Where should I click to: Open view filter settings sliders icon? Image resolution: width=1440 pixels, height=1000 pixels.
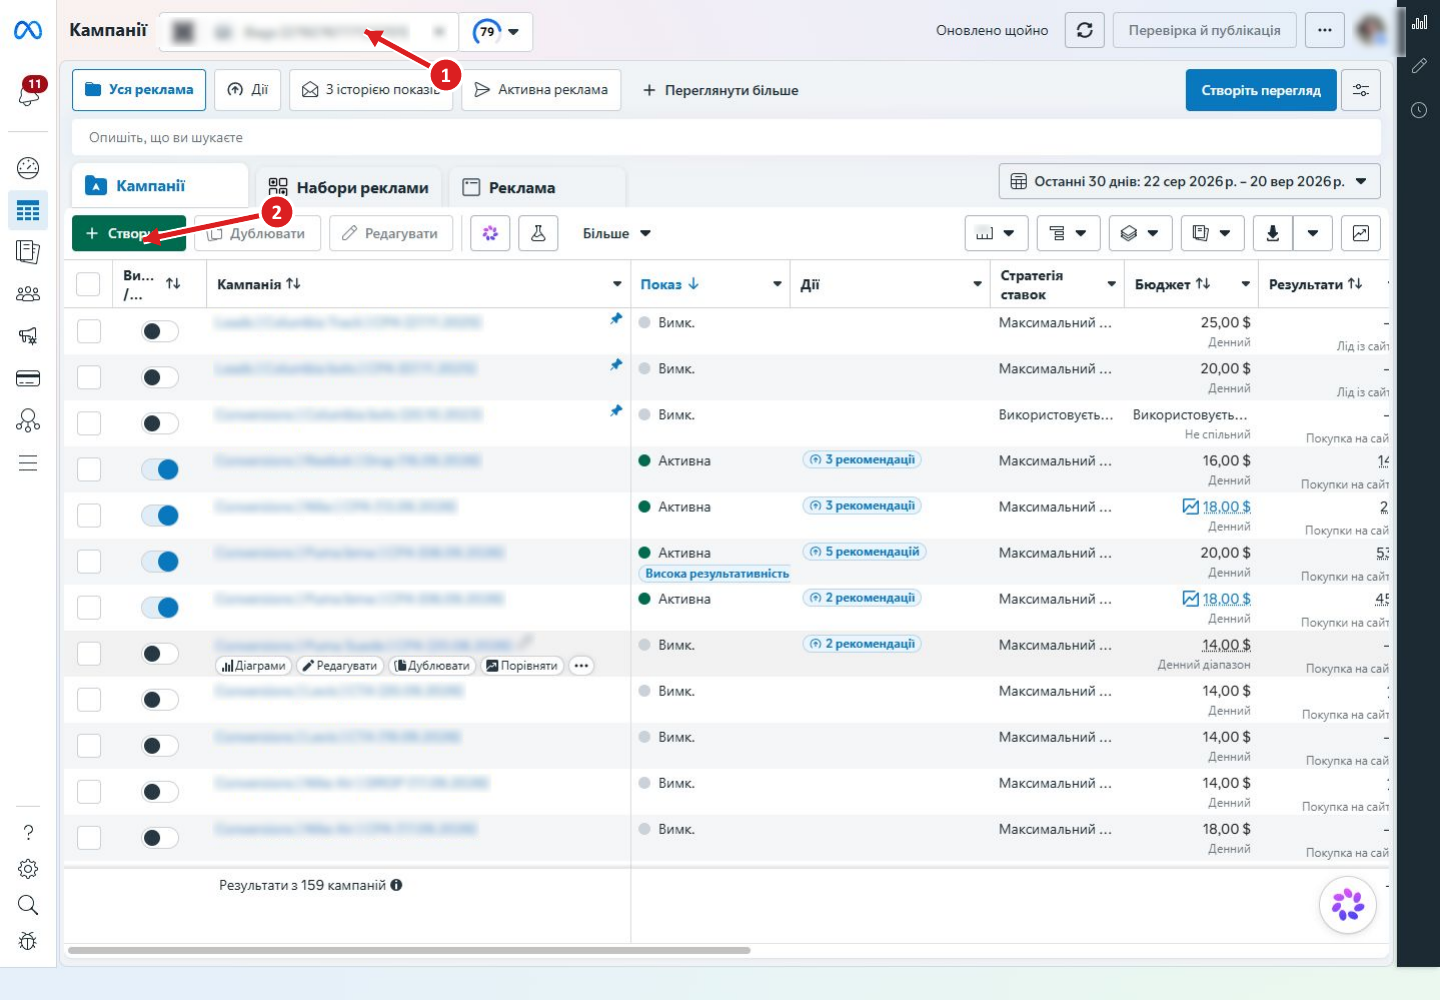pyautogui.click(x=1361, y=90)
